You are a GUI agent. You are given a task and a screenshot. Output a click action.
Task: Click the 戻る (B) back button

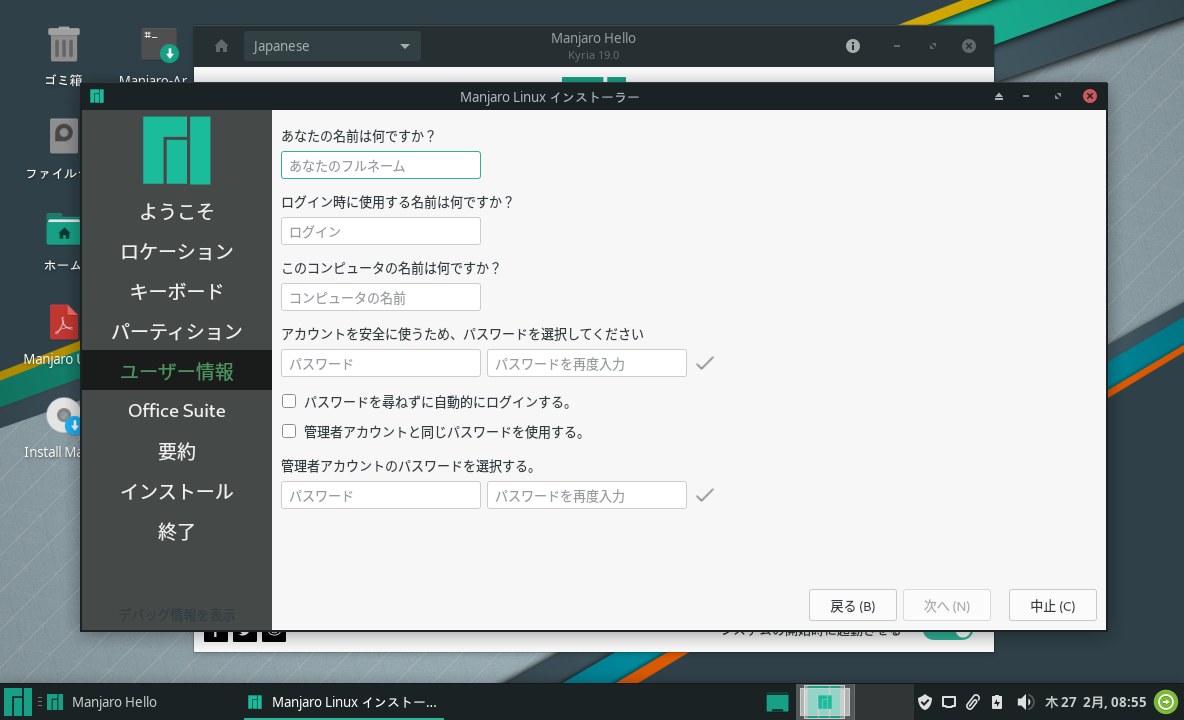click(x=853, y=605)
